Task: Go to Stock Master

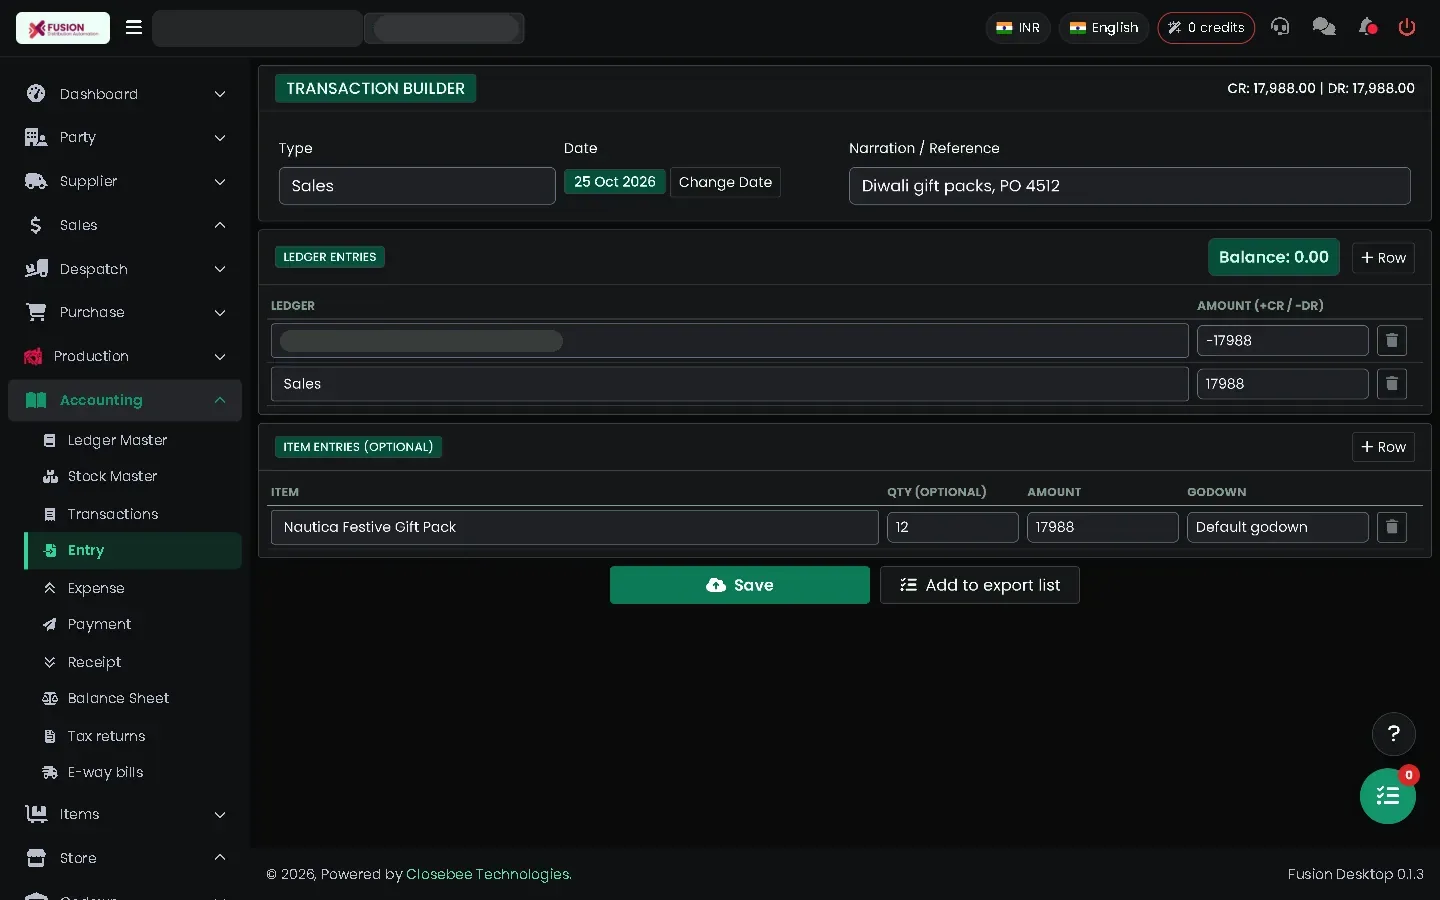Action: coord(112,476)
